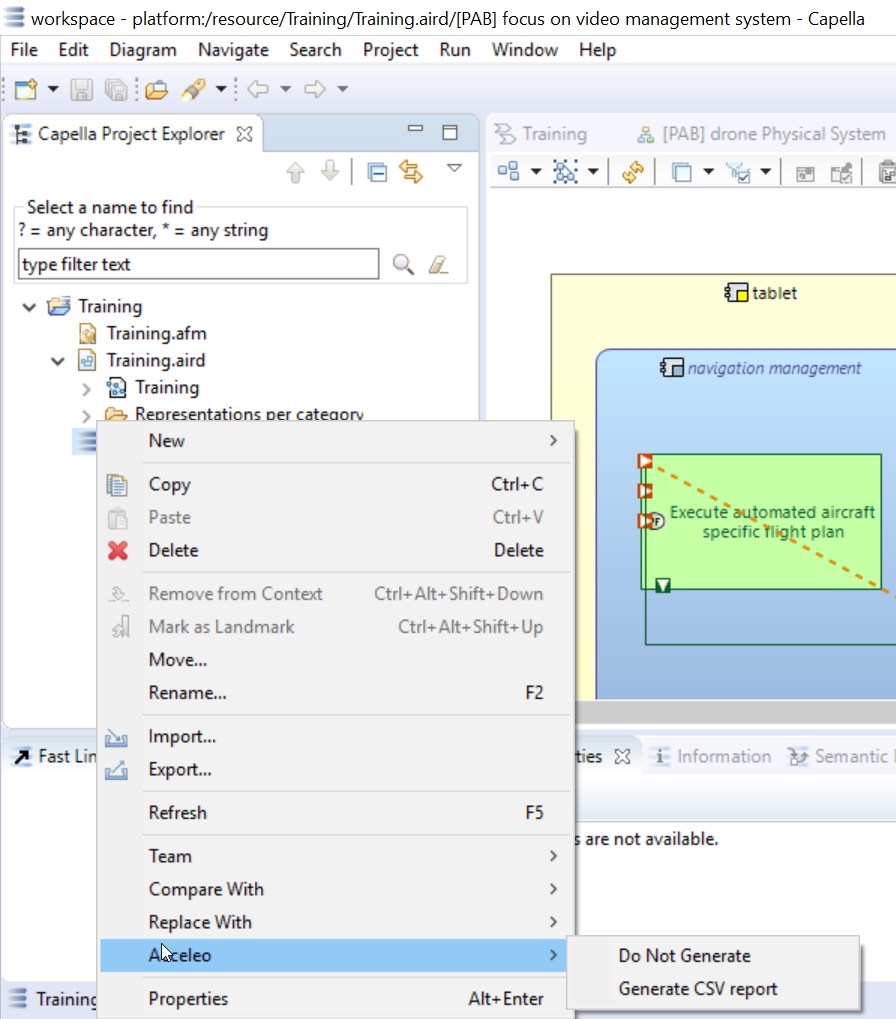Collapse all items in Project Explorer
The height and width of the screenshot is (1019, 896).
(x=377, y=172)
